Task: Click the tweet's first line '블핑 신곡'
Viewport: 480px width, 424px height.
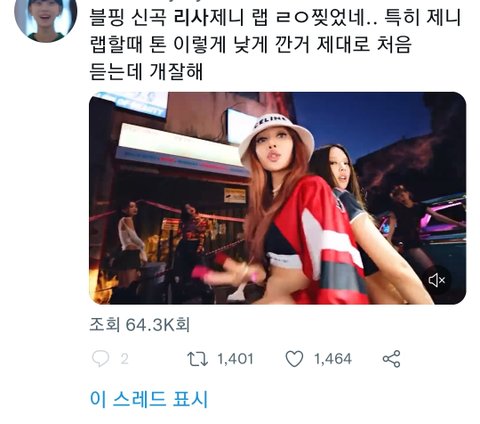Action: pos(128,18)
